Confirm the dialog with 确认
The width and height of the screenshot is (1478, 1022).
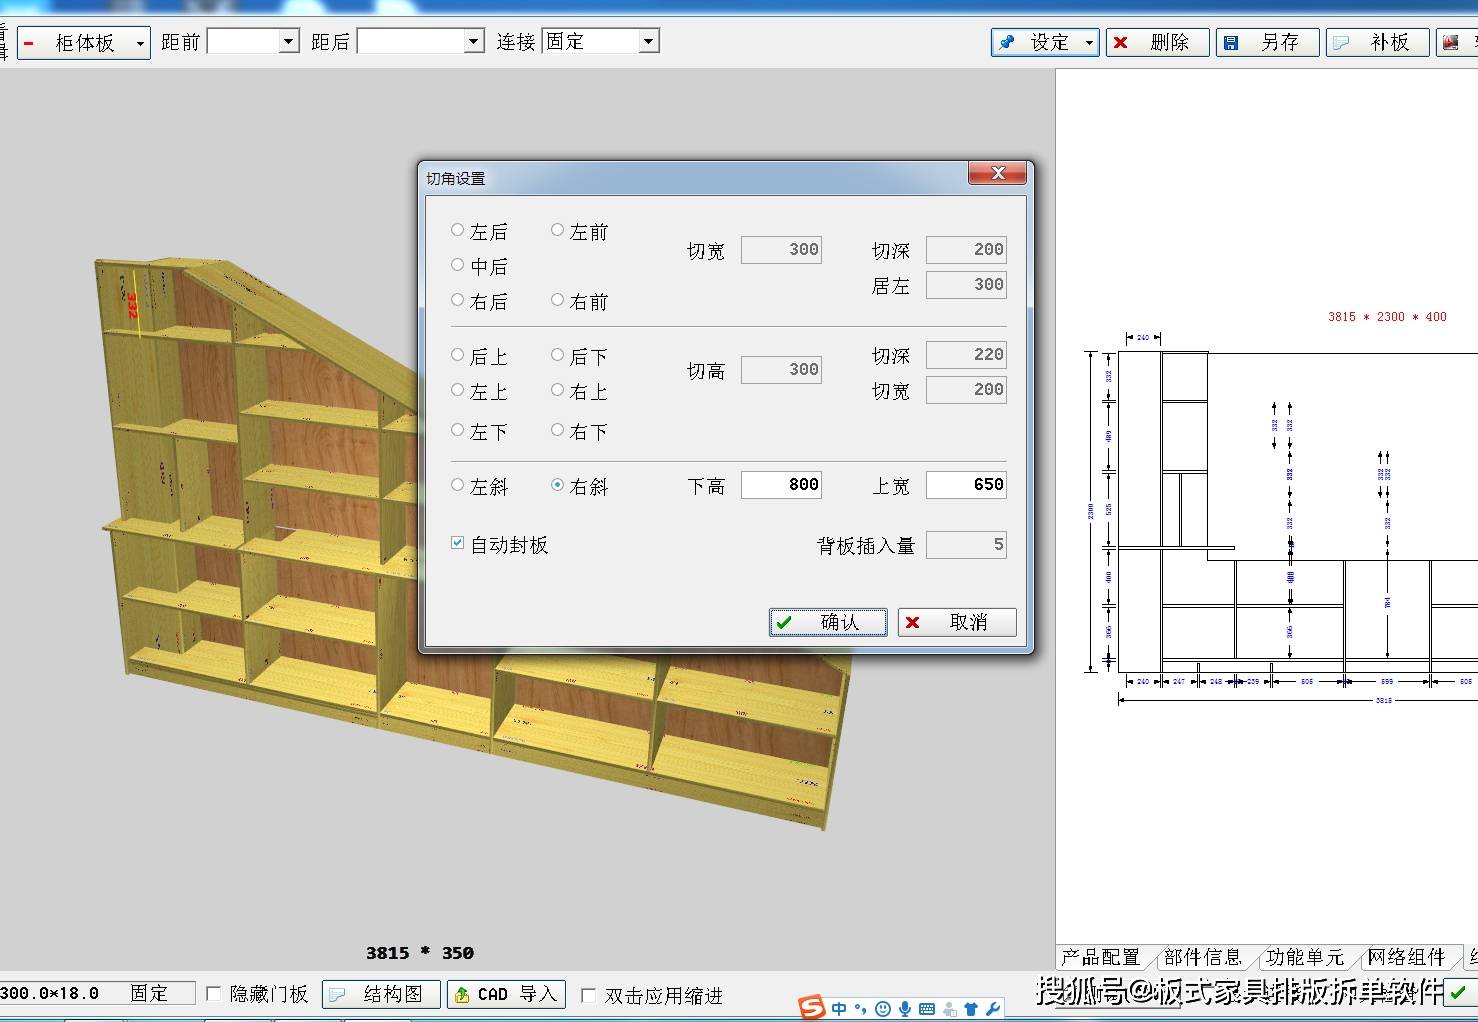click(x=828, y=622)
